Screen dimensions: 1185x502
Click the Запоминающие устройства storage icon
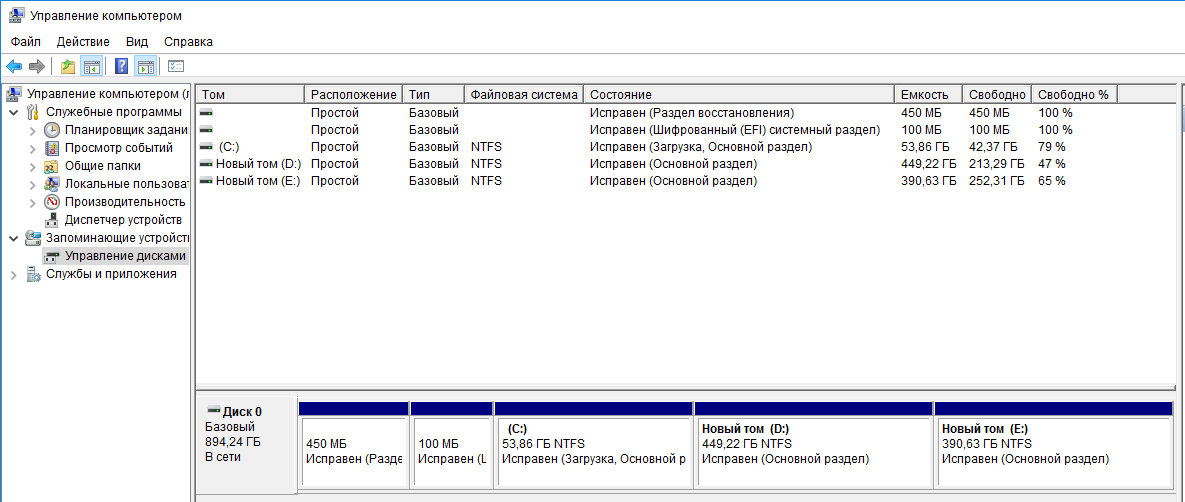click(x=33, y=238)
